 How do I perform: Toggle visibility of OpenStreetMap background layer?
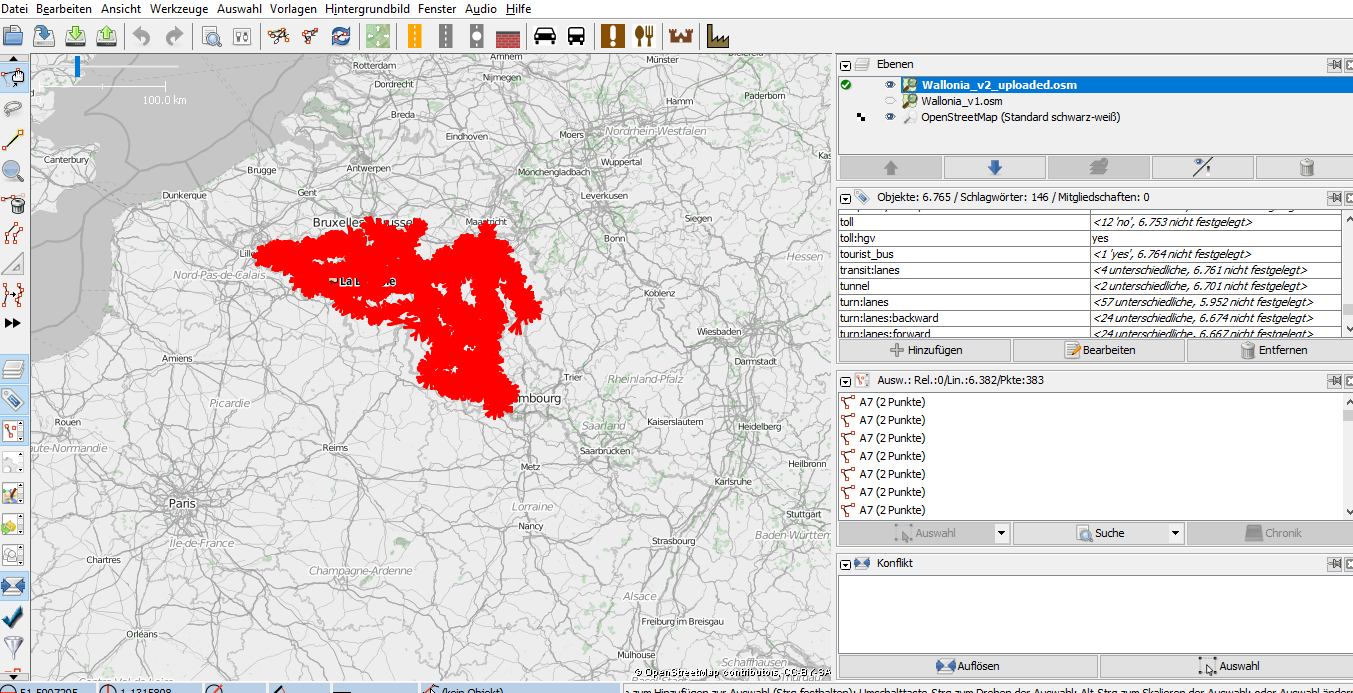click(890, 117)
